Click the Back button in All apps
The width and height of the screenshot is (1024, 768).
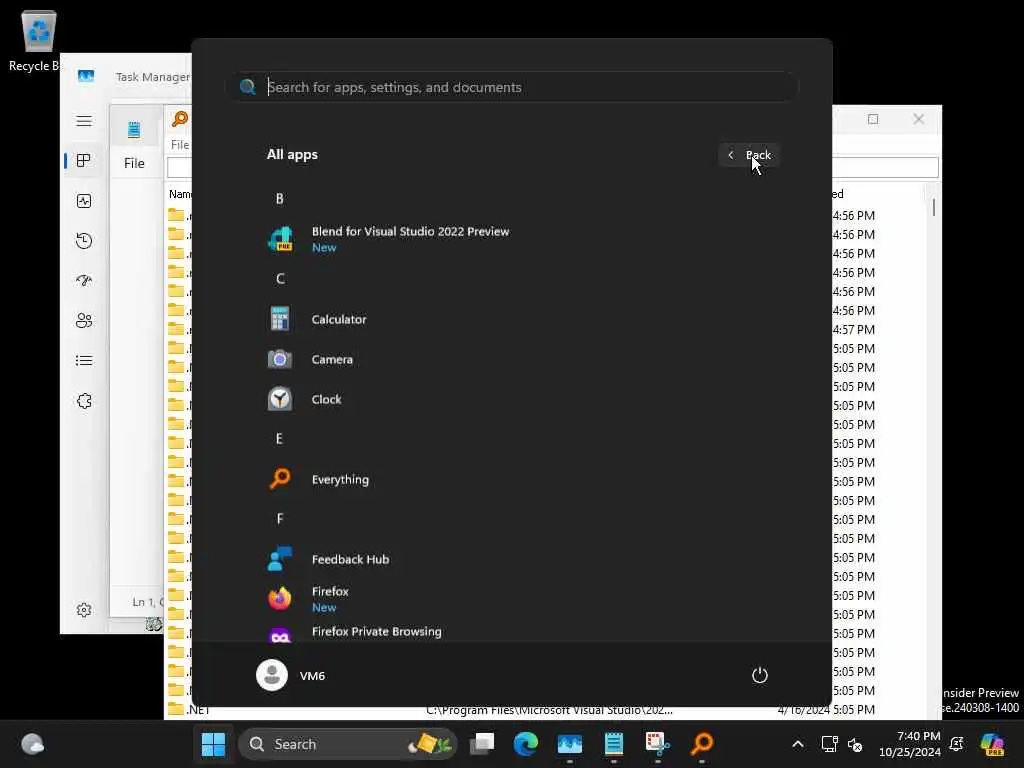point(749,155)
